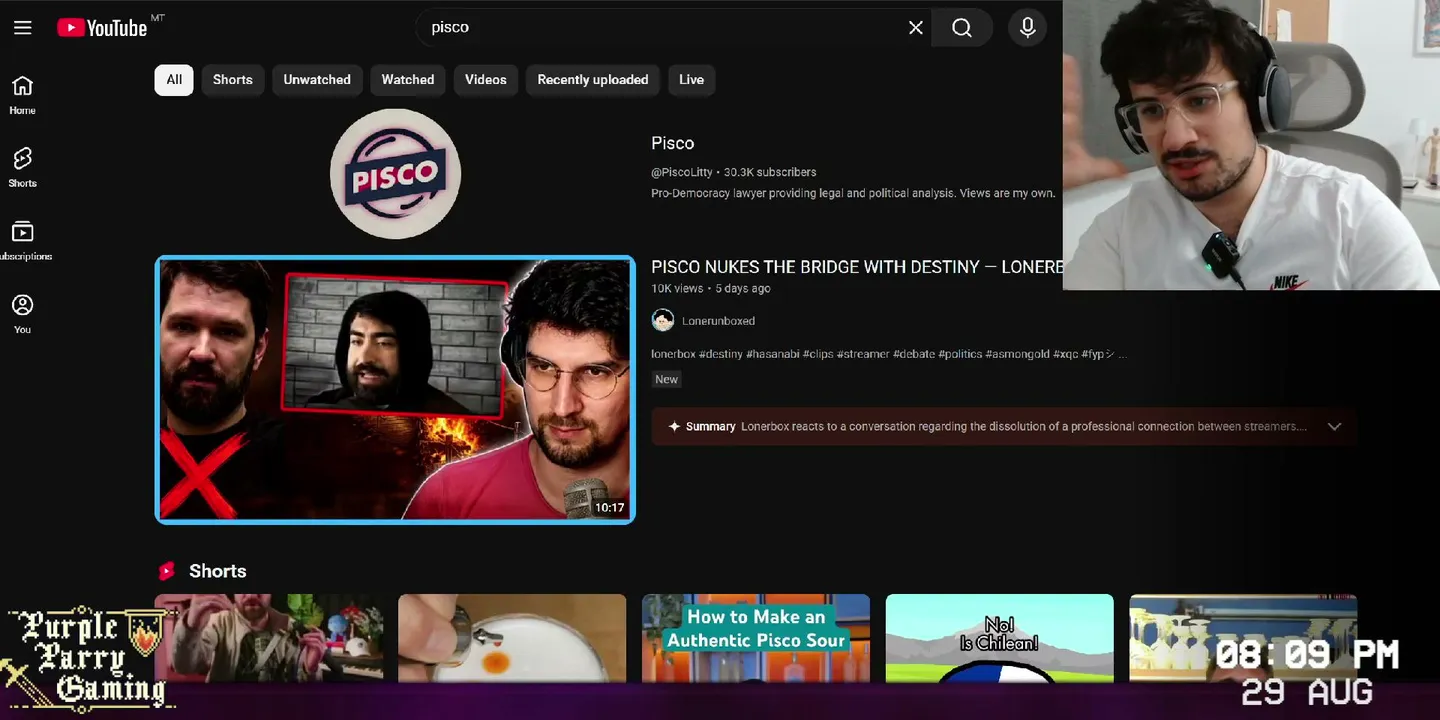Open the 'No! Is Chilean!' short

coord(1000,638)
